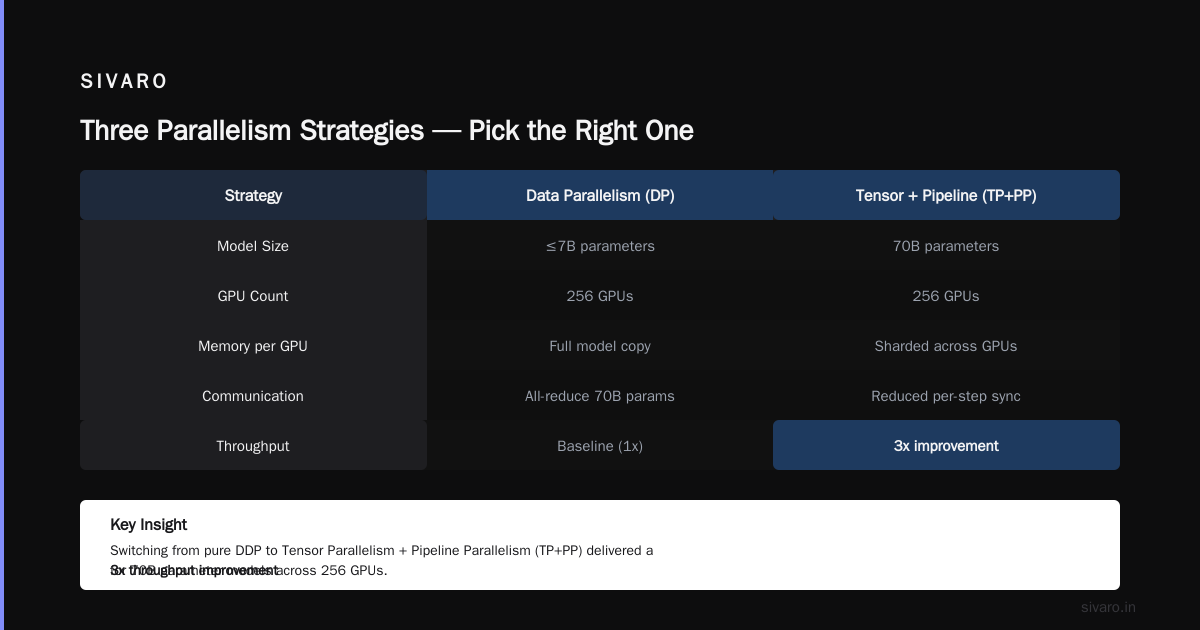Viewport: 1200px width, 630px height.
Task: Click the Throughput row label
Action: tap(253, 445)
